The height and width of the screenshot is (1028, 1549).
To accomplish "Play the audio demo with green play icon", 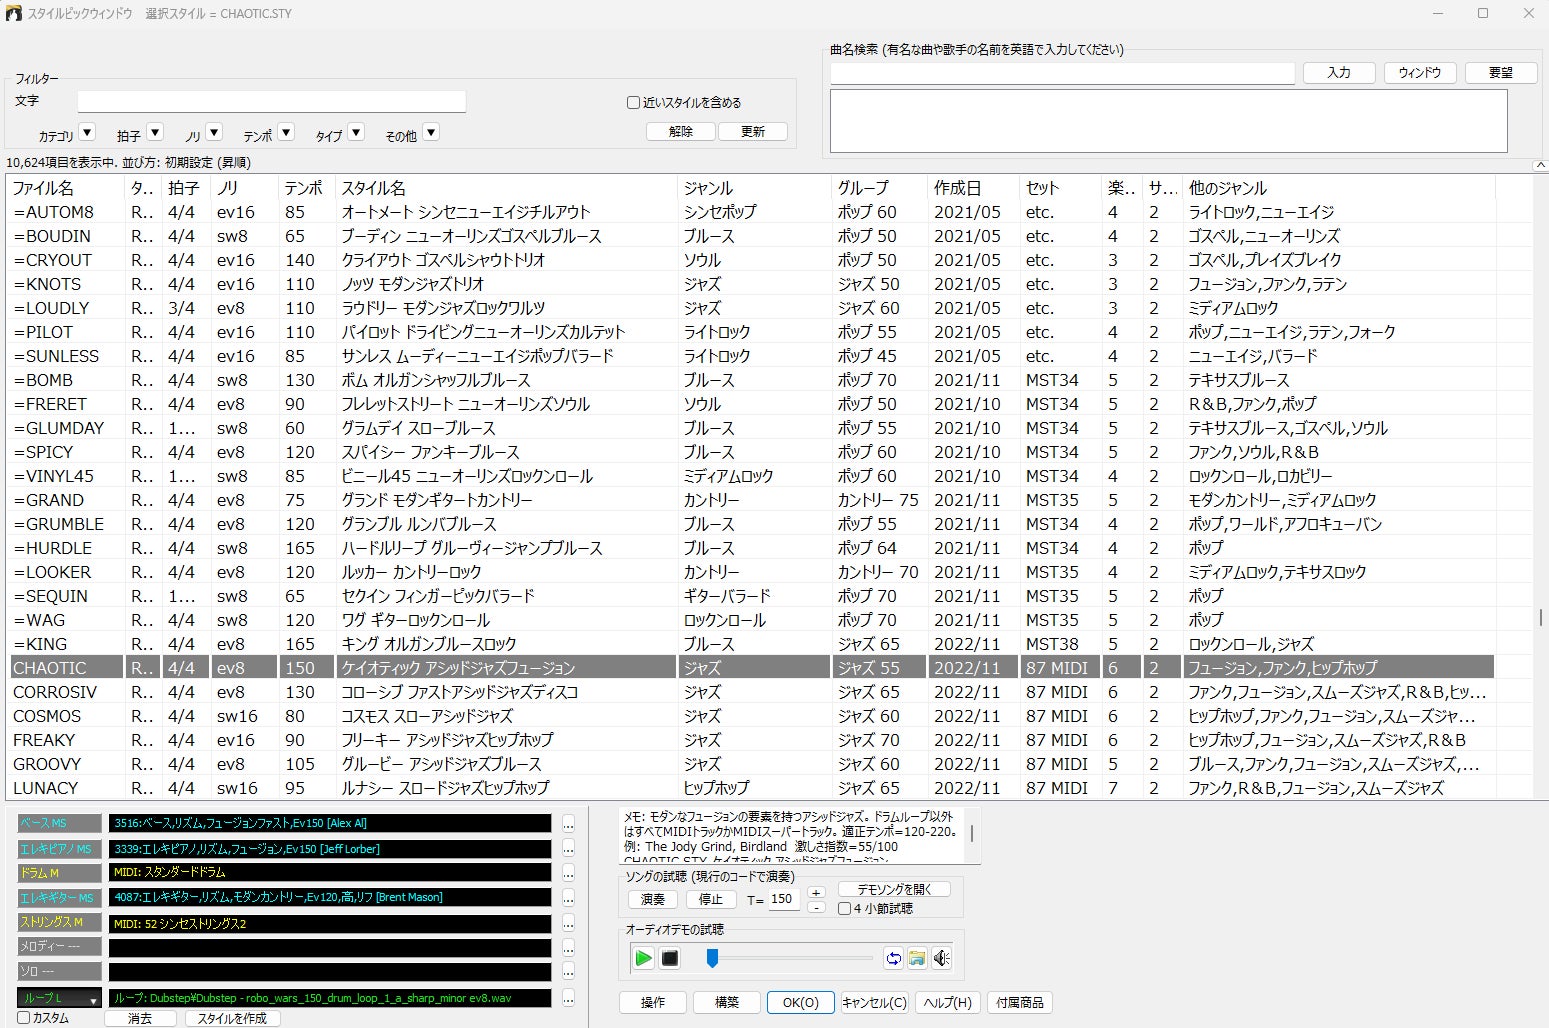I will click(x=643, y=958).
